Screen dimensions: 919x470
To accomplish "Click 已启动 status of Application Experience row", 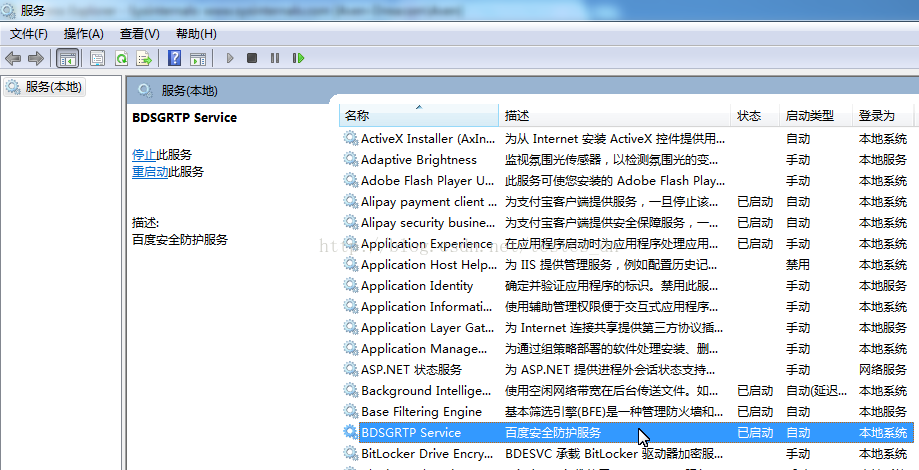I will [755, 244].
